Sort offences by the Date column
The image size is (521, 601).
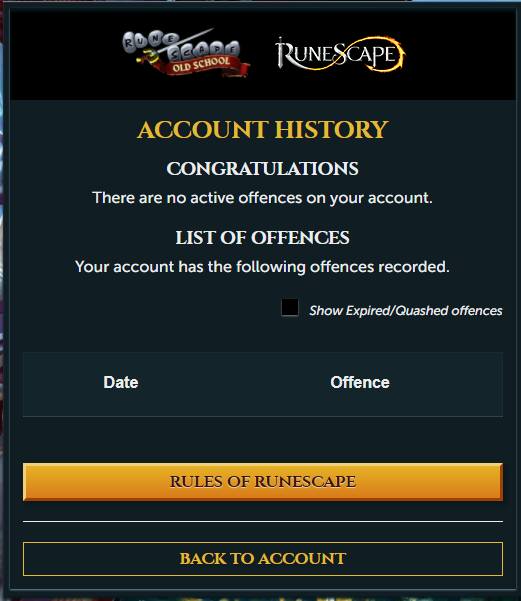(121, 382)
